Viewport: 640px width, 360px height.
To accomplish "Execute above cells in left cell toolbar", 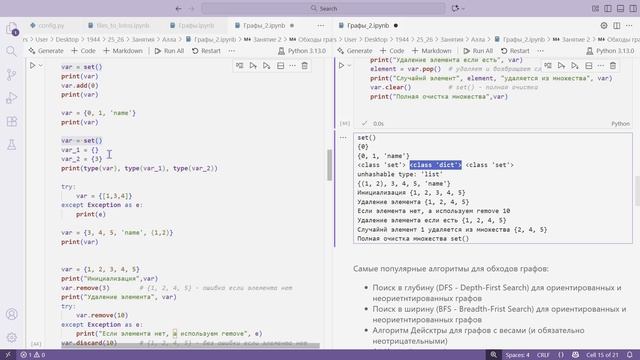I will (253, 66).
